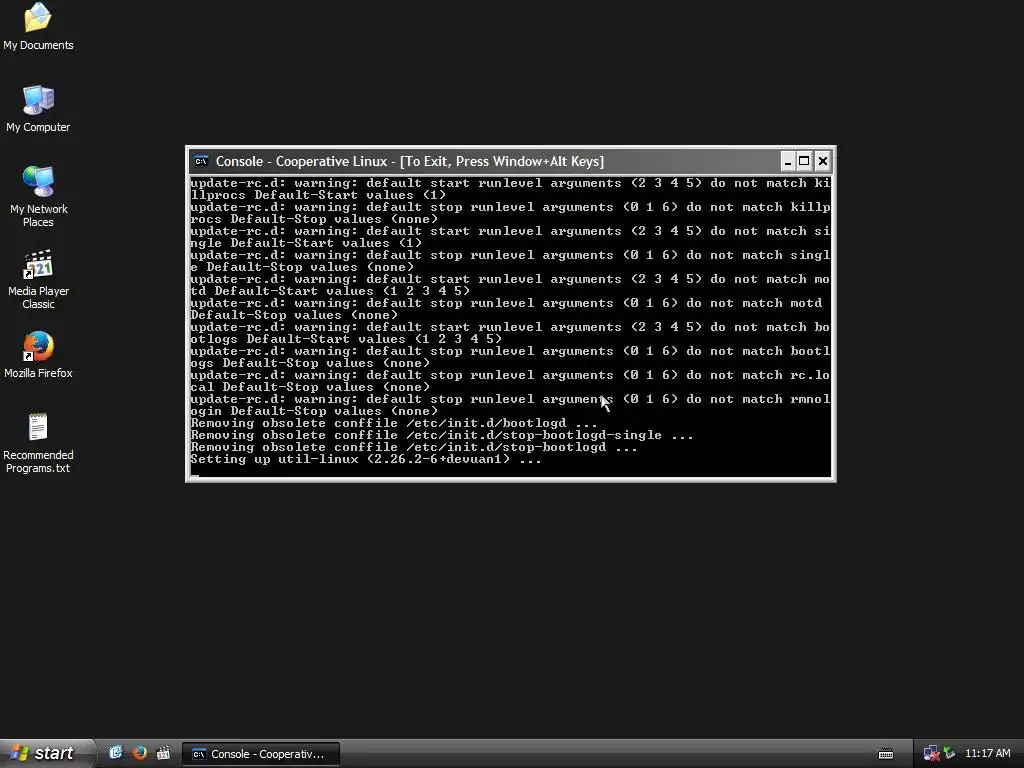Click the line 'Setting up util-linux (2.26.2-6+devuan1) ...'
The image size is (1024, 768).
tap(366, 459)
